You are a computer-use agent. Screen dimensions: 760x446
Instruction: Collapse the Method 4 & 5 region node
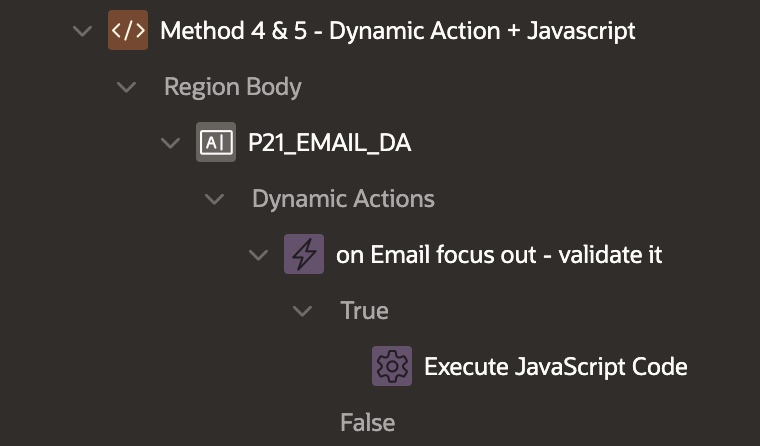(x=82, y=31)
